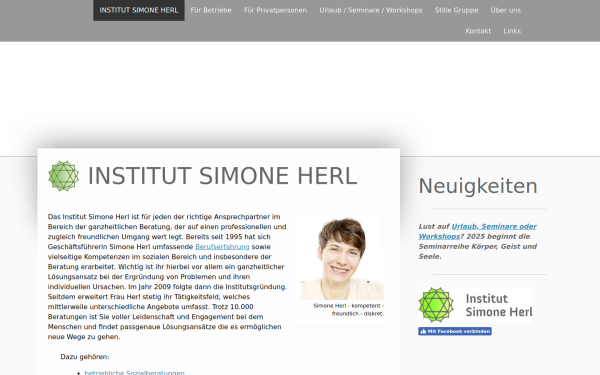Open the Urlaub, Seminare oder Workshops link
This screenshot has height=375, width=600.
coord(478,232)
